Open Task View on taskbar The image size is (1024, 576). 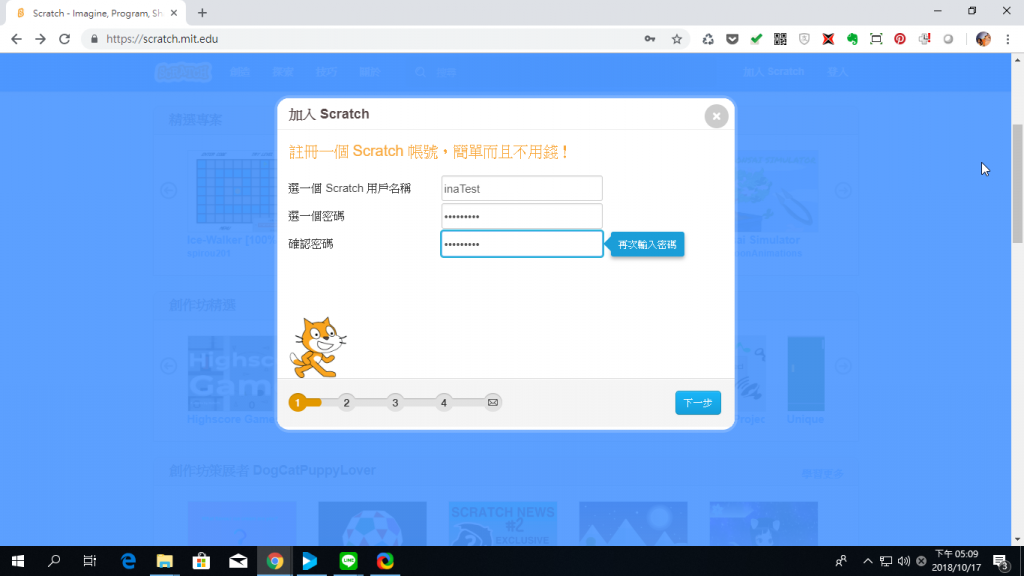coord(89,561)
